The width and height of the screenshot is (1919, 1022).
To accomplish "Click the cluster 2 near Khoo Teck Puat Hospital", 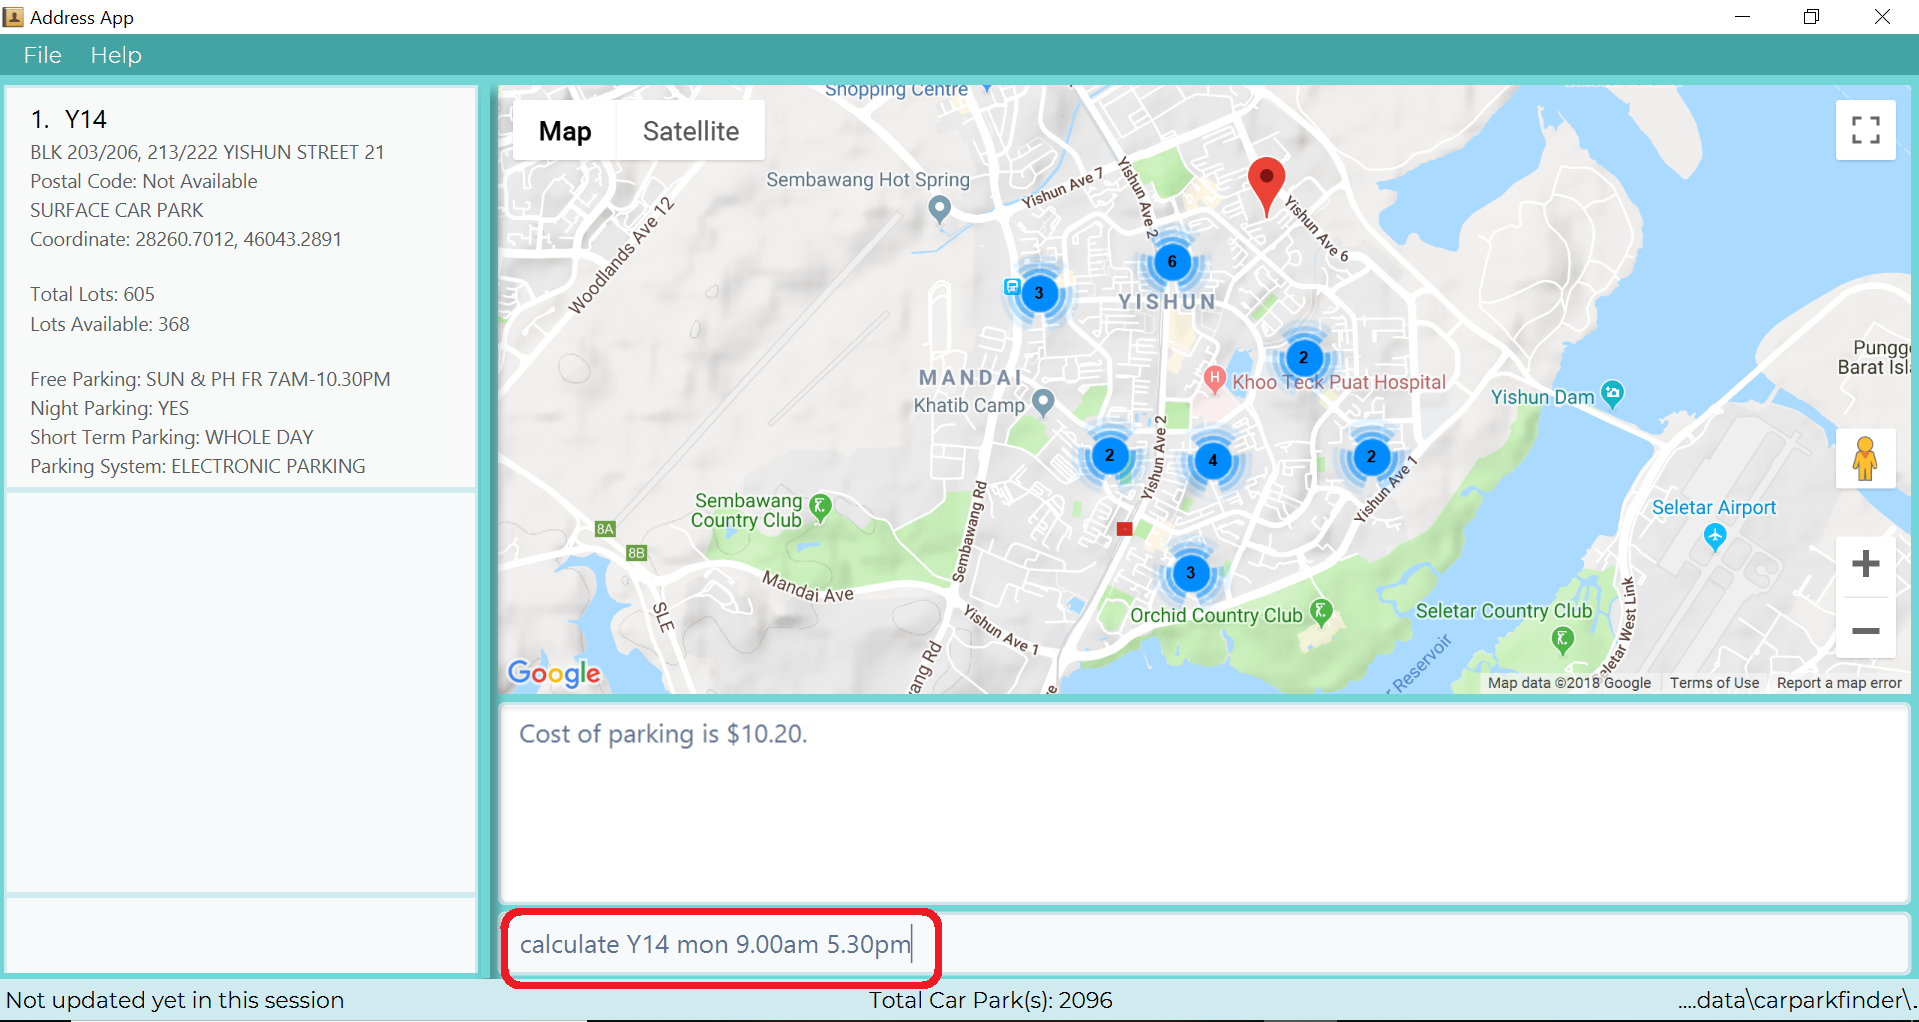I will pyautogui.click(x=1303, y=357).
